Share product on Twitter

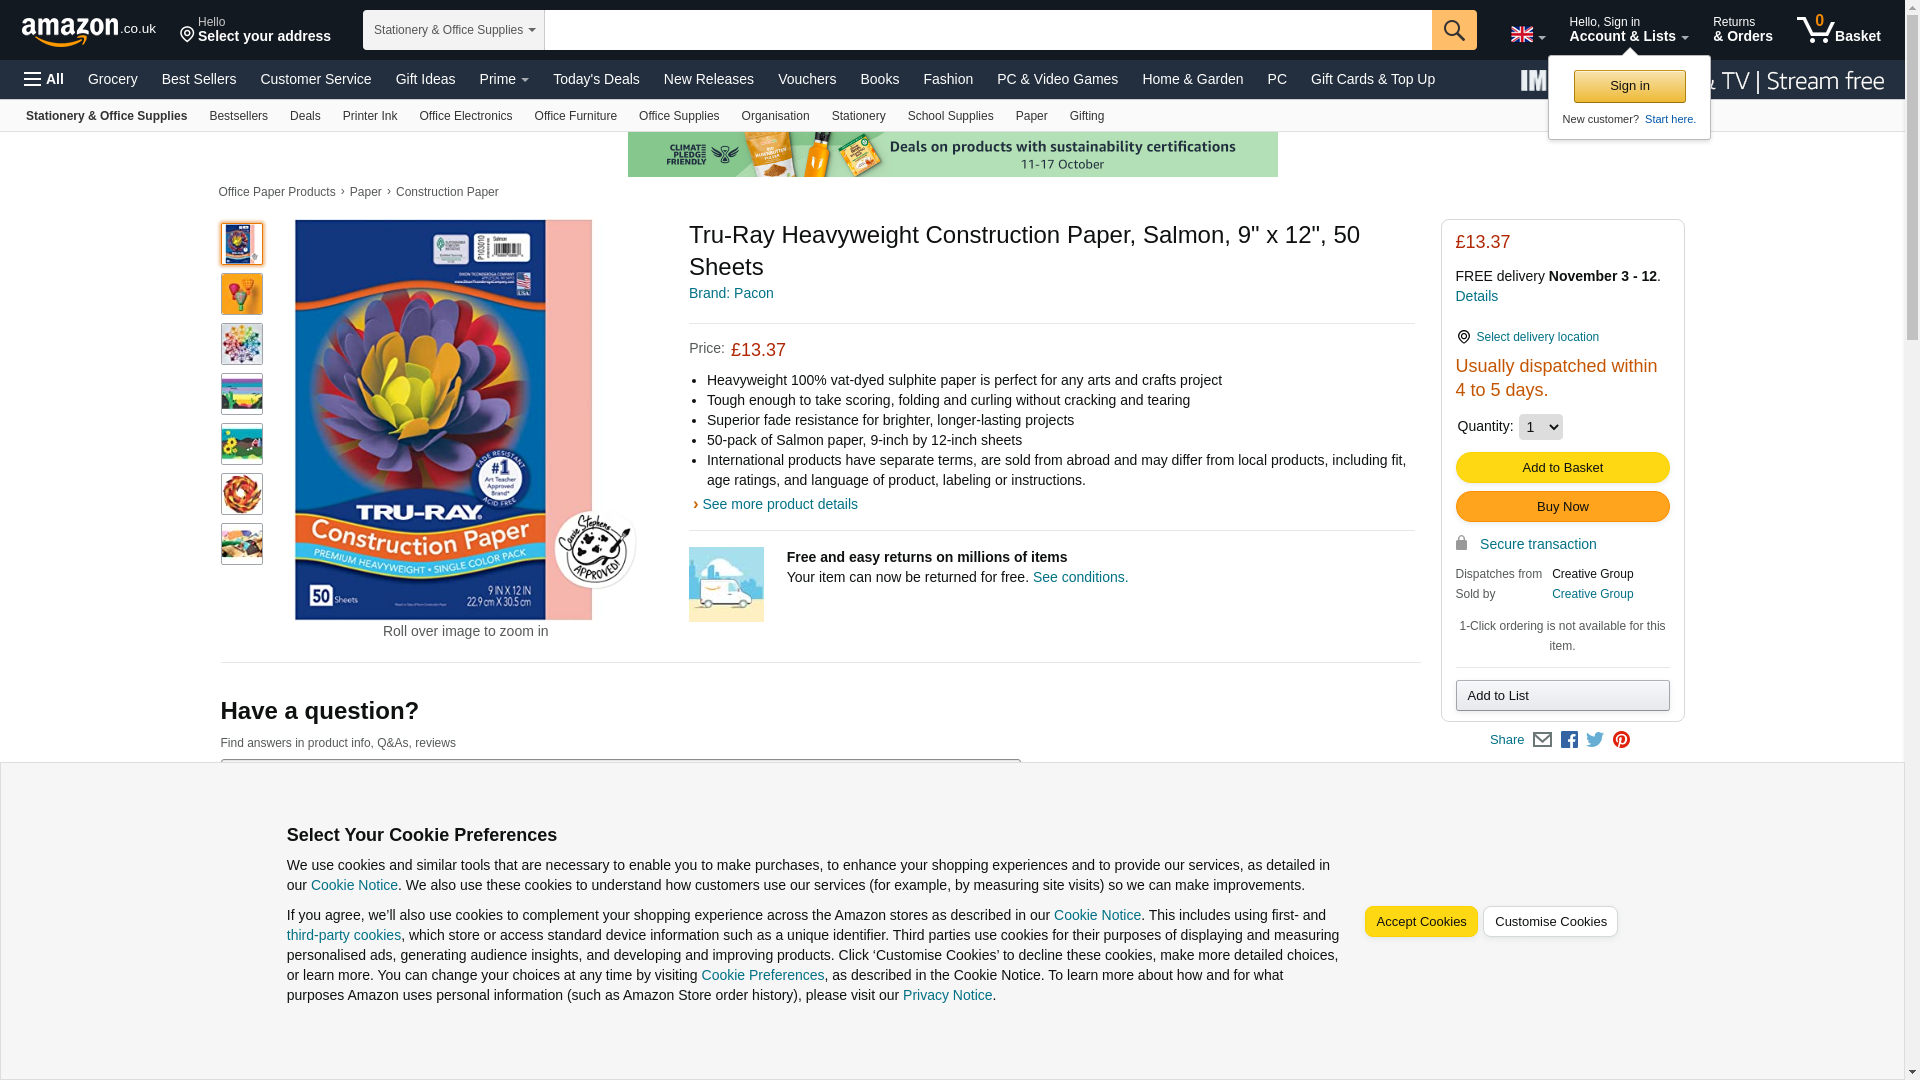[1595, 740]
